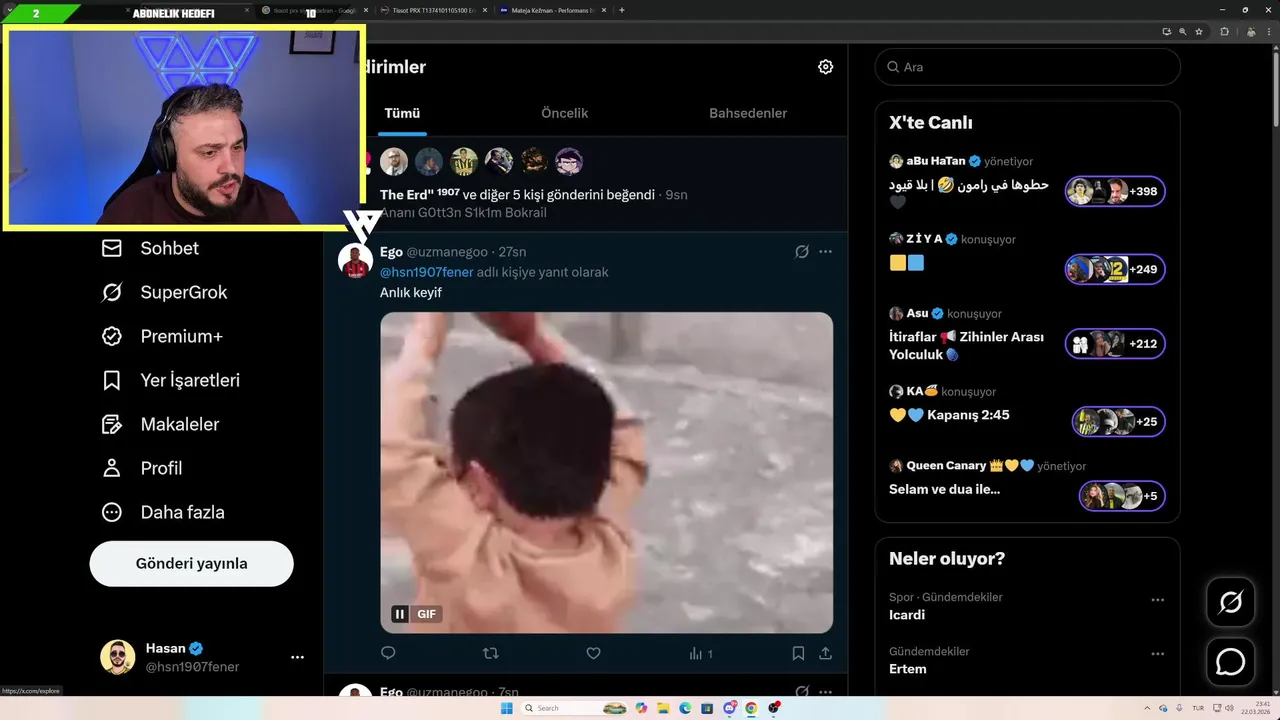Open the floating messages chat button
1280x720 pixels.
tap(1230, 662)
